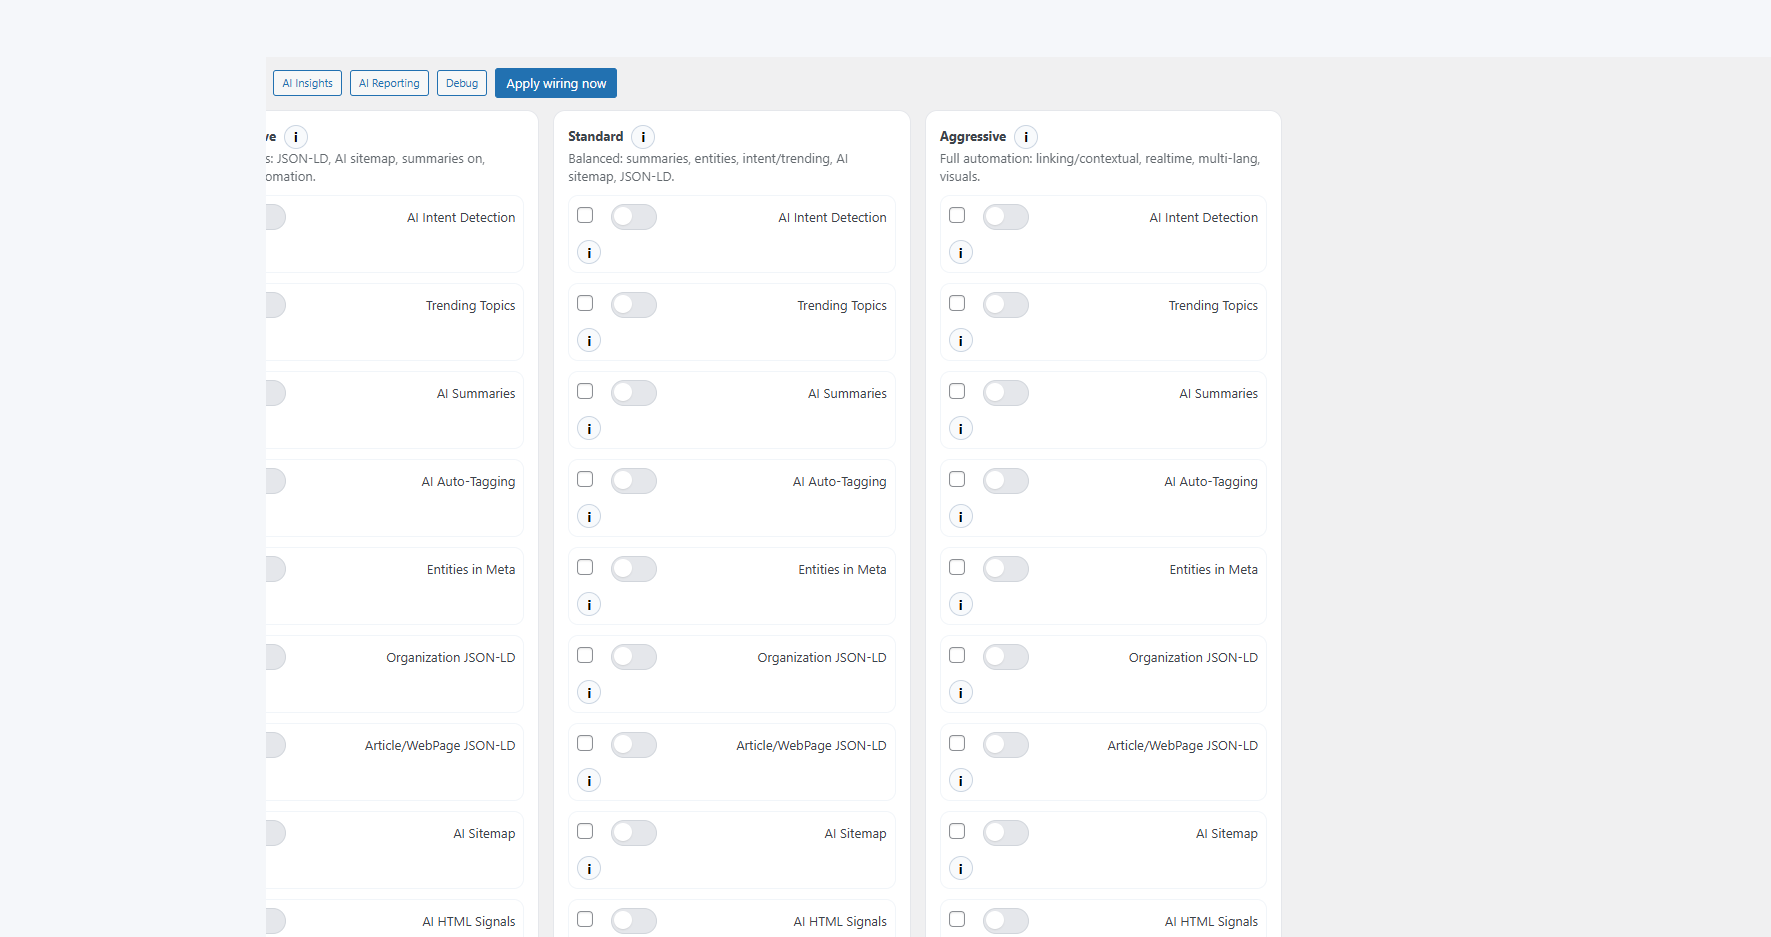
Task: Toggle Aggressive Organization JSON-LD switch
Action: [x=1006, y=657]
